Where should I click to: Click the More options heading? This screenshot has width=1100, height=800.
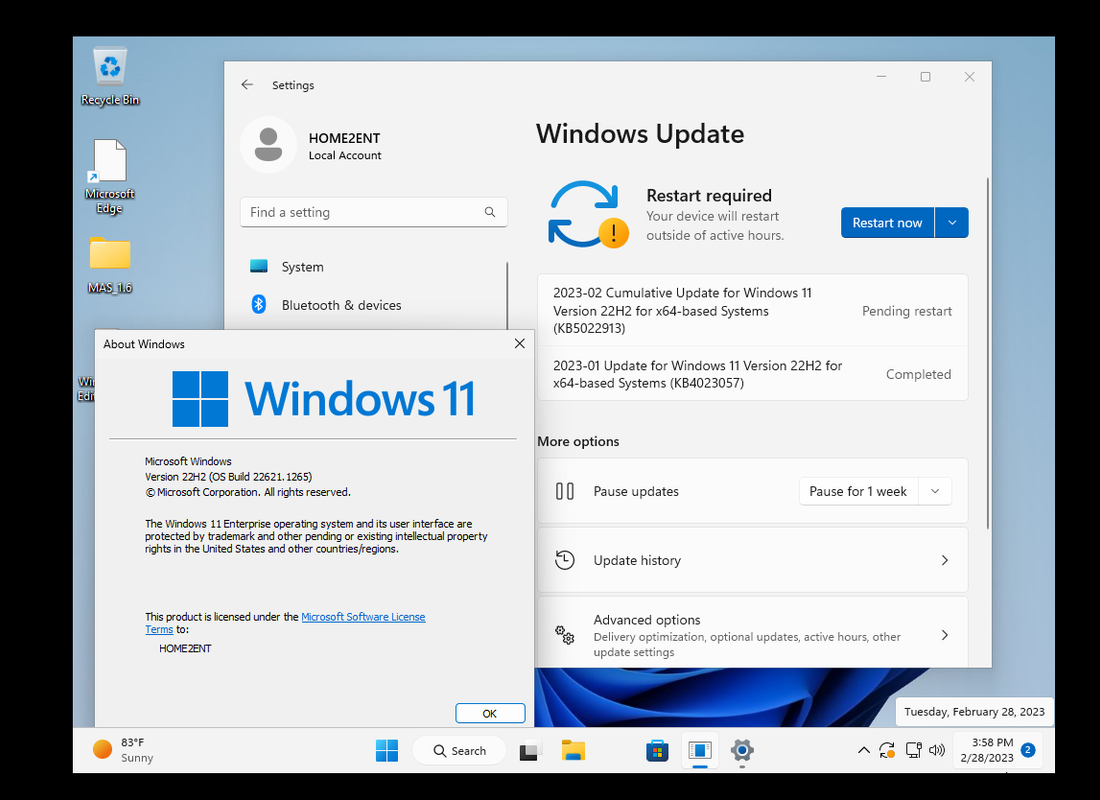(578, 441)
